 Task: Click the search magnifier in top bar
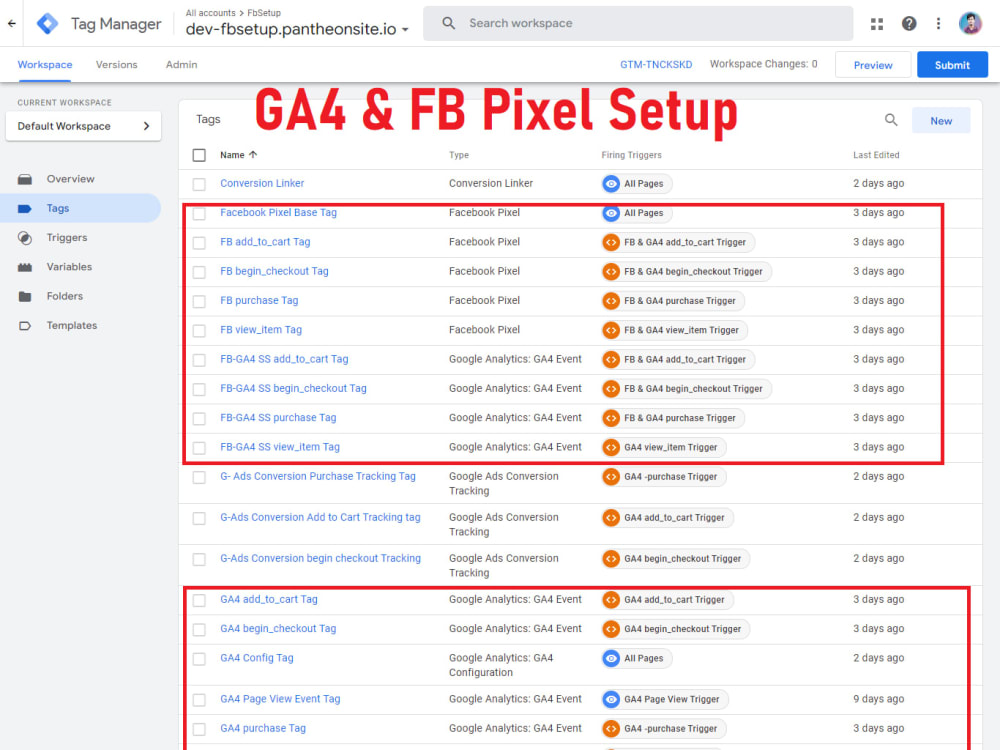448,23
